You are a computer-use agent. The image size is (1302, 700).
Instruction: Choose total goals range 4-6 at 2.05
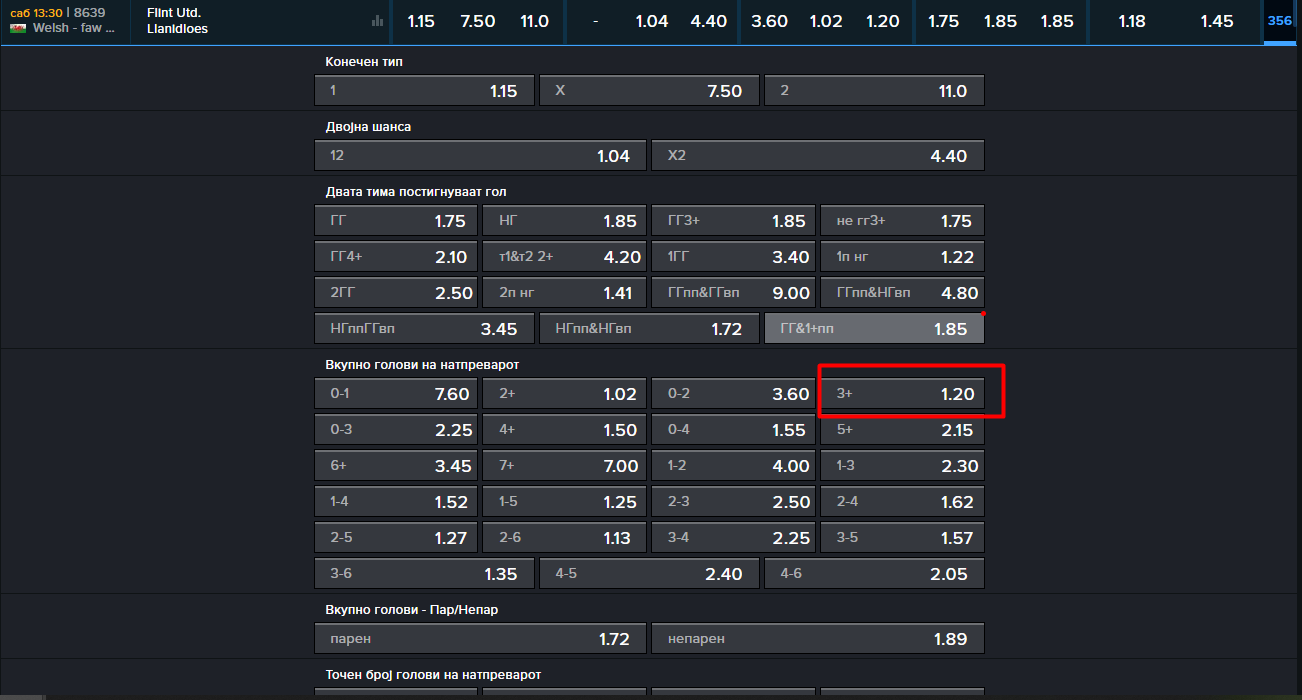[x=874, y=574]
